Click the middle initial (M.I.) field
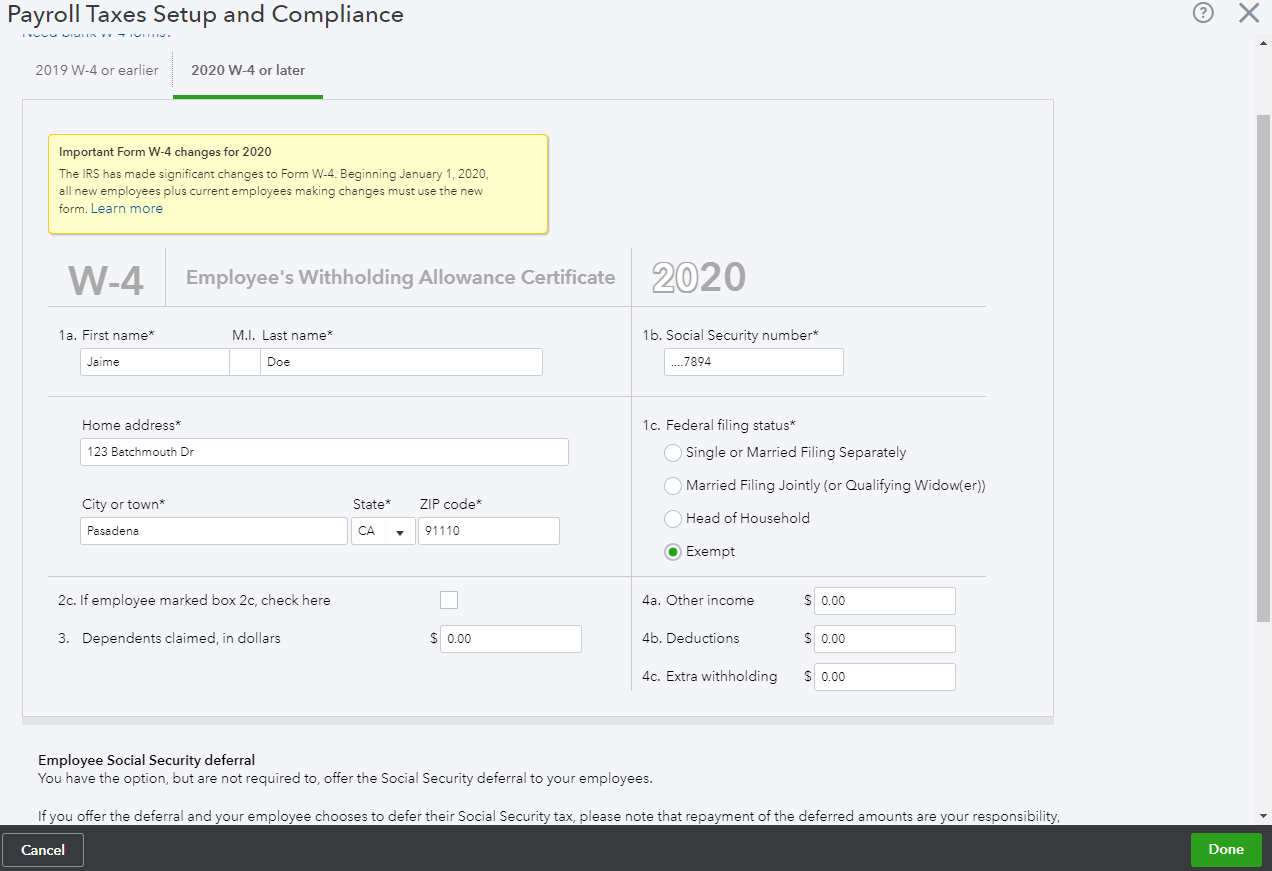 [x=245, y=362]
